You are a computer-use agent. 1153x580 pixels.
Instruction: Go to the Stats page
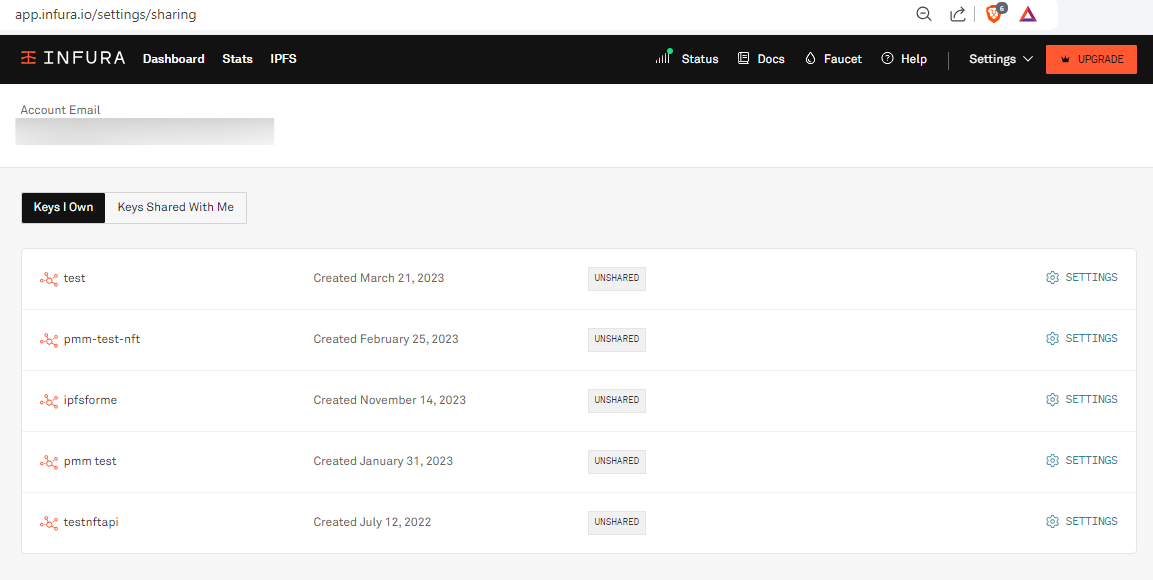[237, 59]
